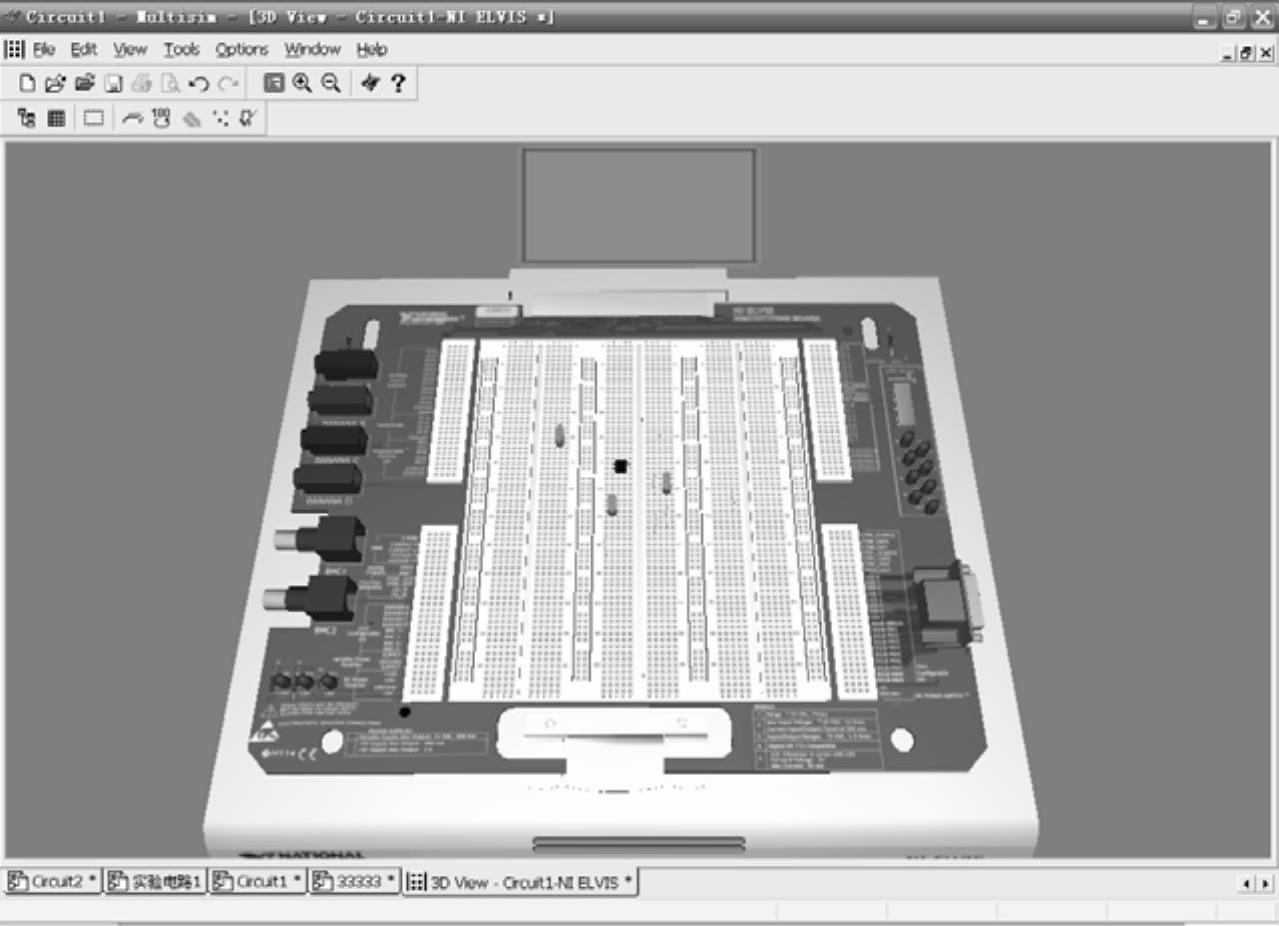Open the Edit menu
Viewport: 1279px width, 926px height.
[84, 49]
